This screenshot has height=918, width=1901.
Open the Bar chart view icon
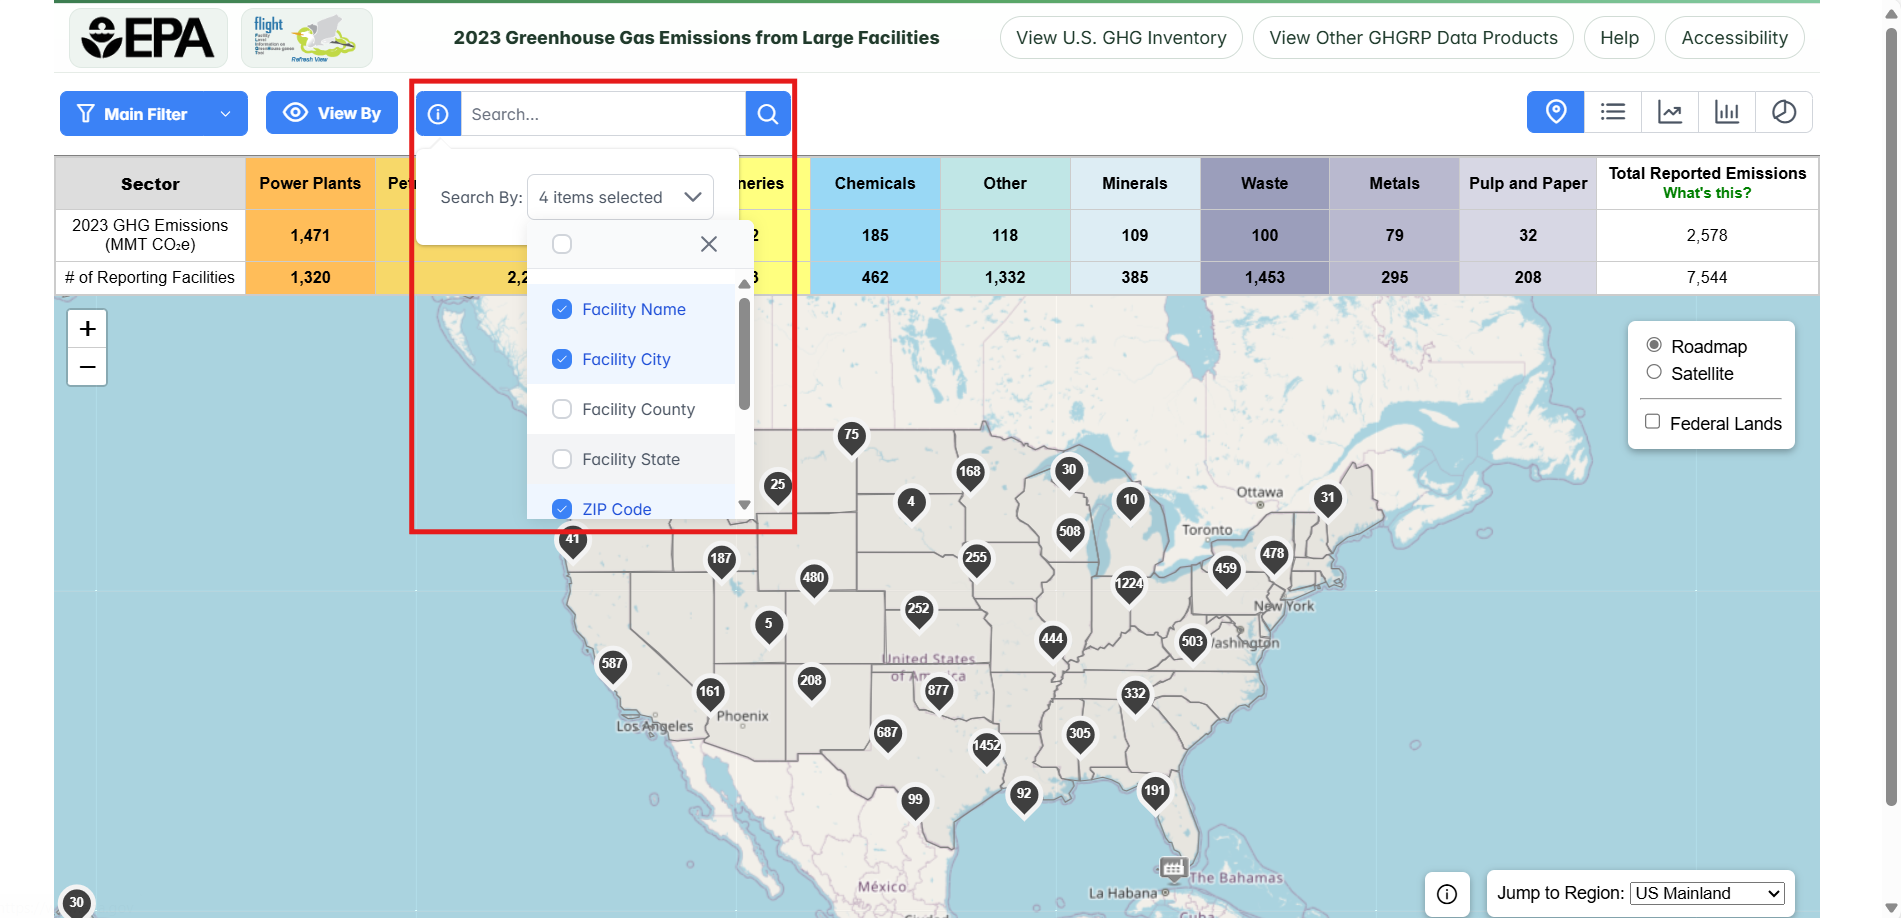(x=1727, y=112)
